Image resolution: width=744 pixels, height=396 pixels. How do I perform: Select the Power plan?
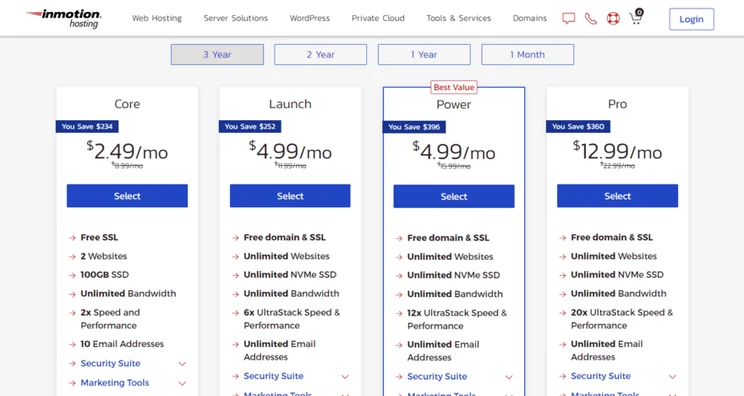pos(454,196)
